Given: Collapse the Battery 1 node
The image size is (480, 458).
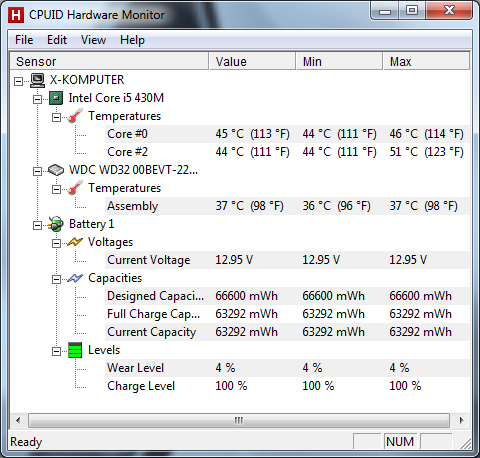Looking at the screenshot, I should click(37, 225).
